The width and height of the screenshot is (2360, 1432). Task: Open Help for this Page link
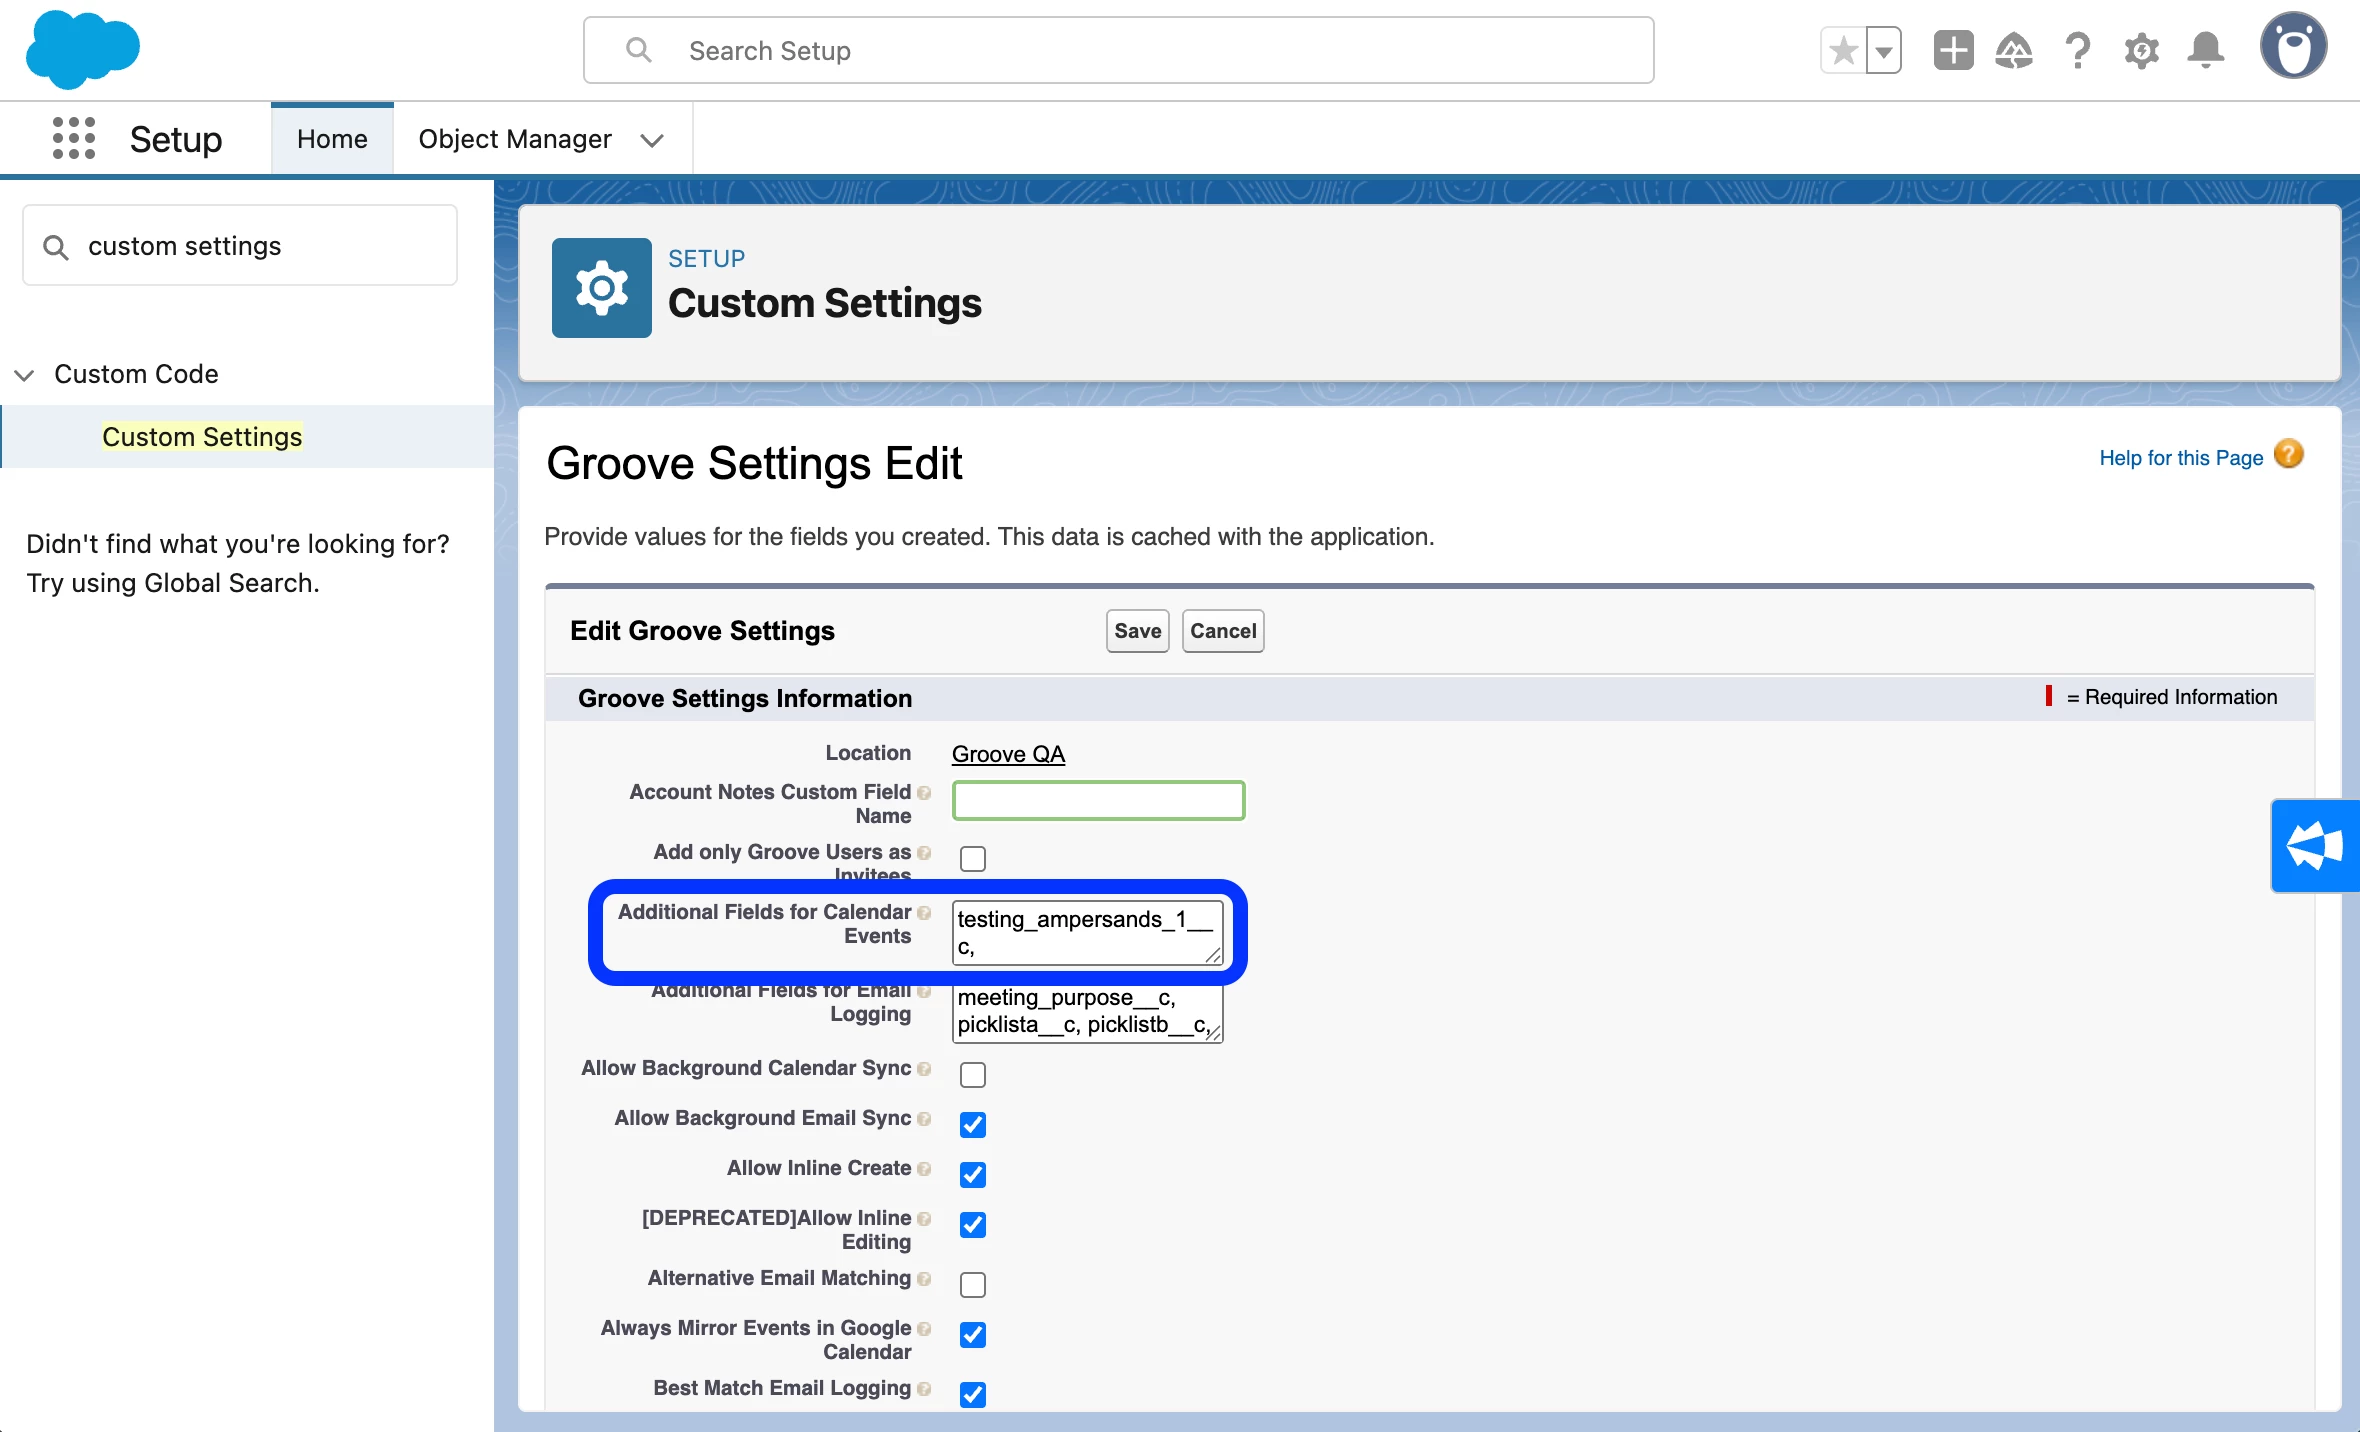pos(2181,458)
